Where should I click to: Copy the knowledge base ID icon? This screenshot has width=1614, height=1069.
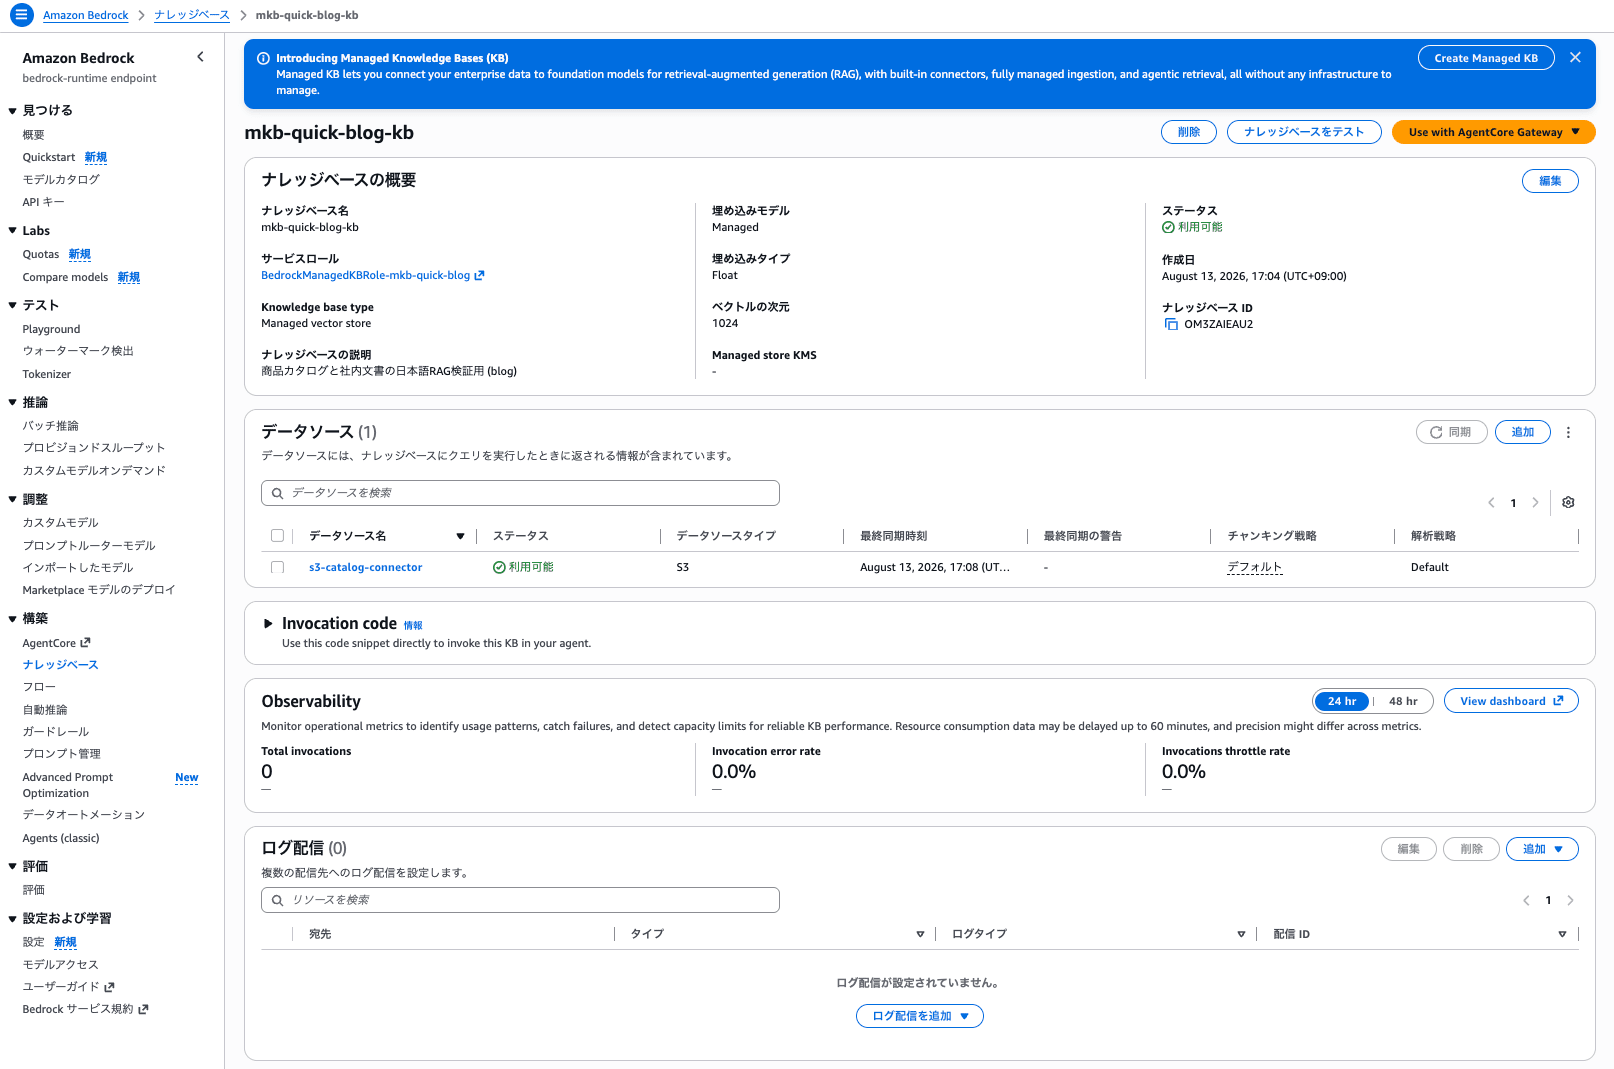(1171, 324)
